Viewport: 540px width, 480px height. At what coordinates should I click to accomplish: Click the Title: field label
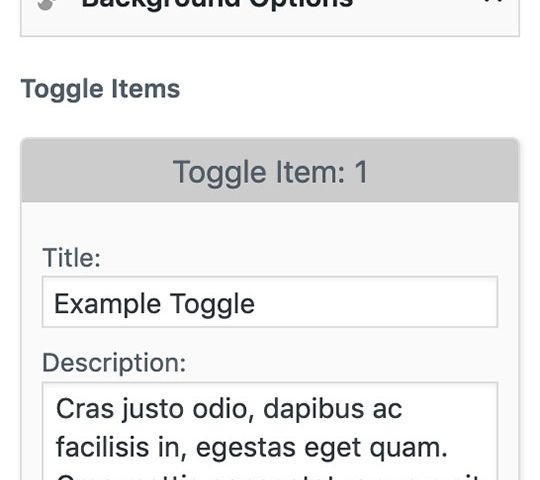72,258
